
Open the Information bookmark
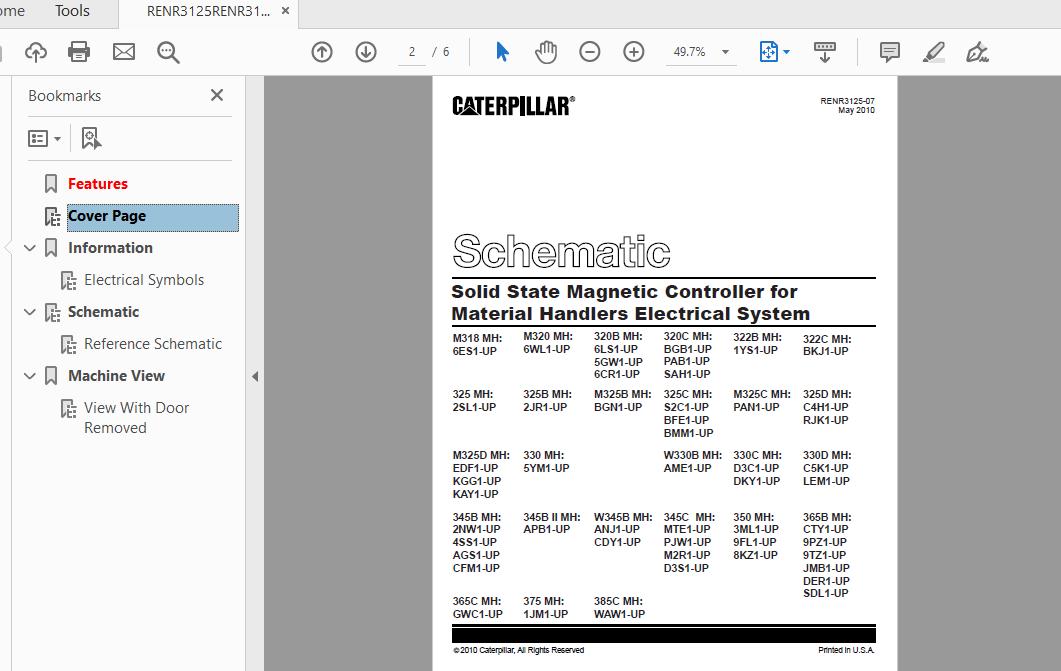[x=110, y=248]
